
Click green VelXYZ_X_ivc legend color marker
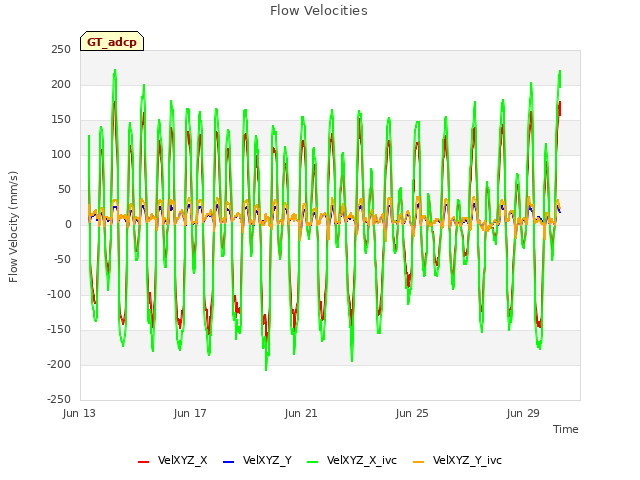313,462
